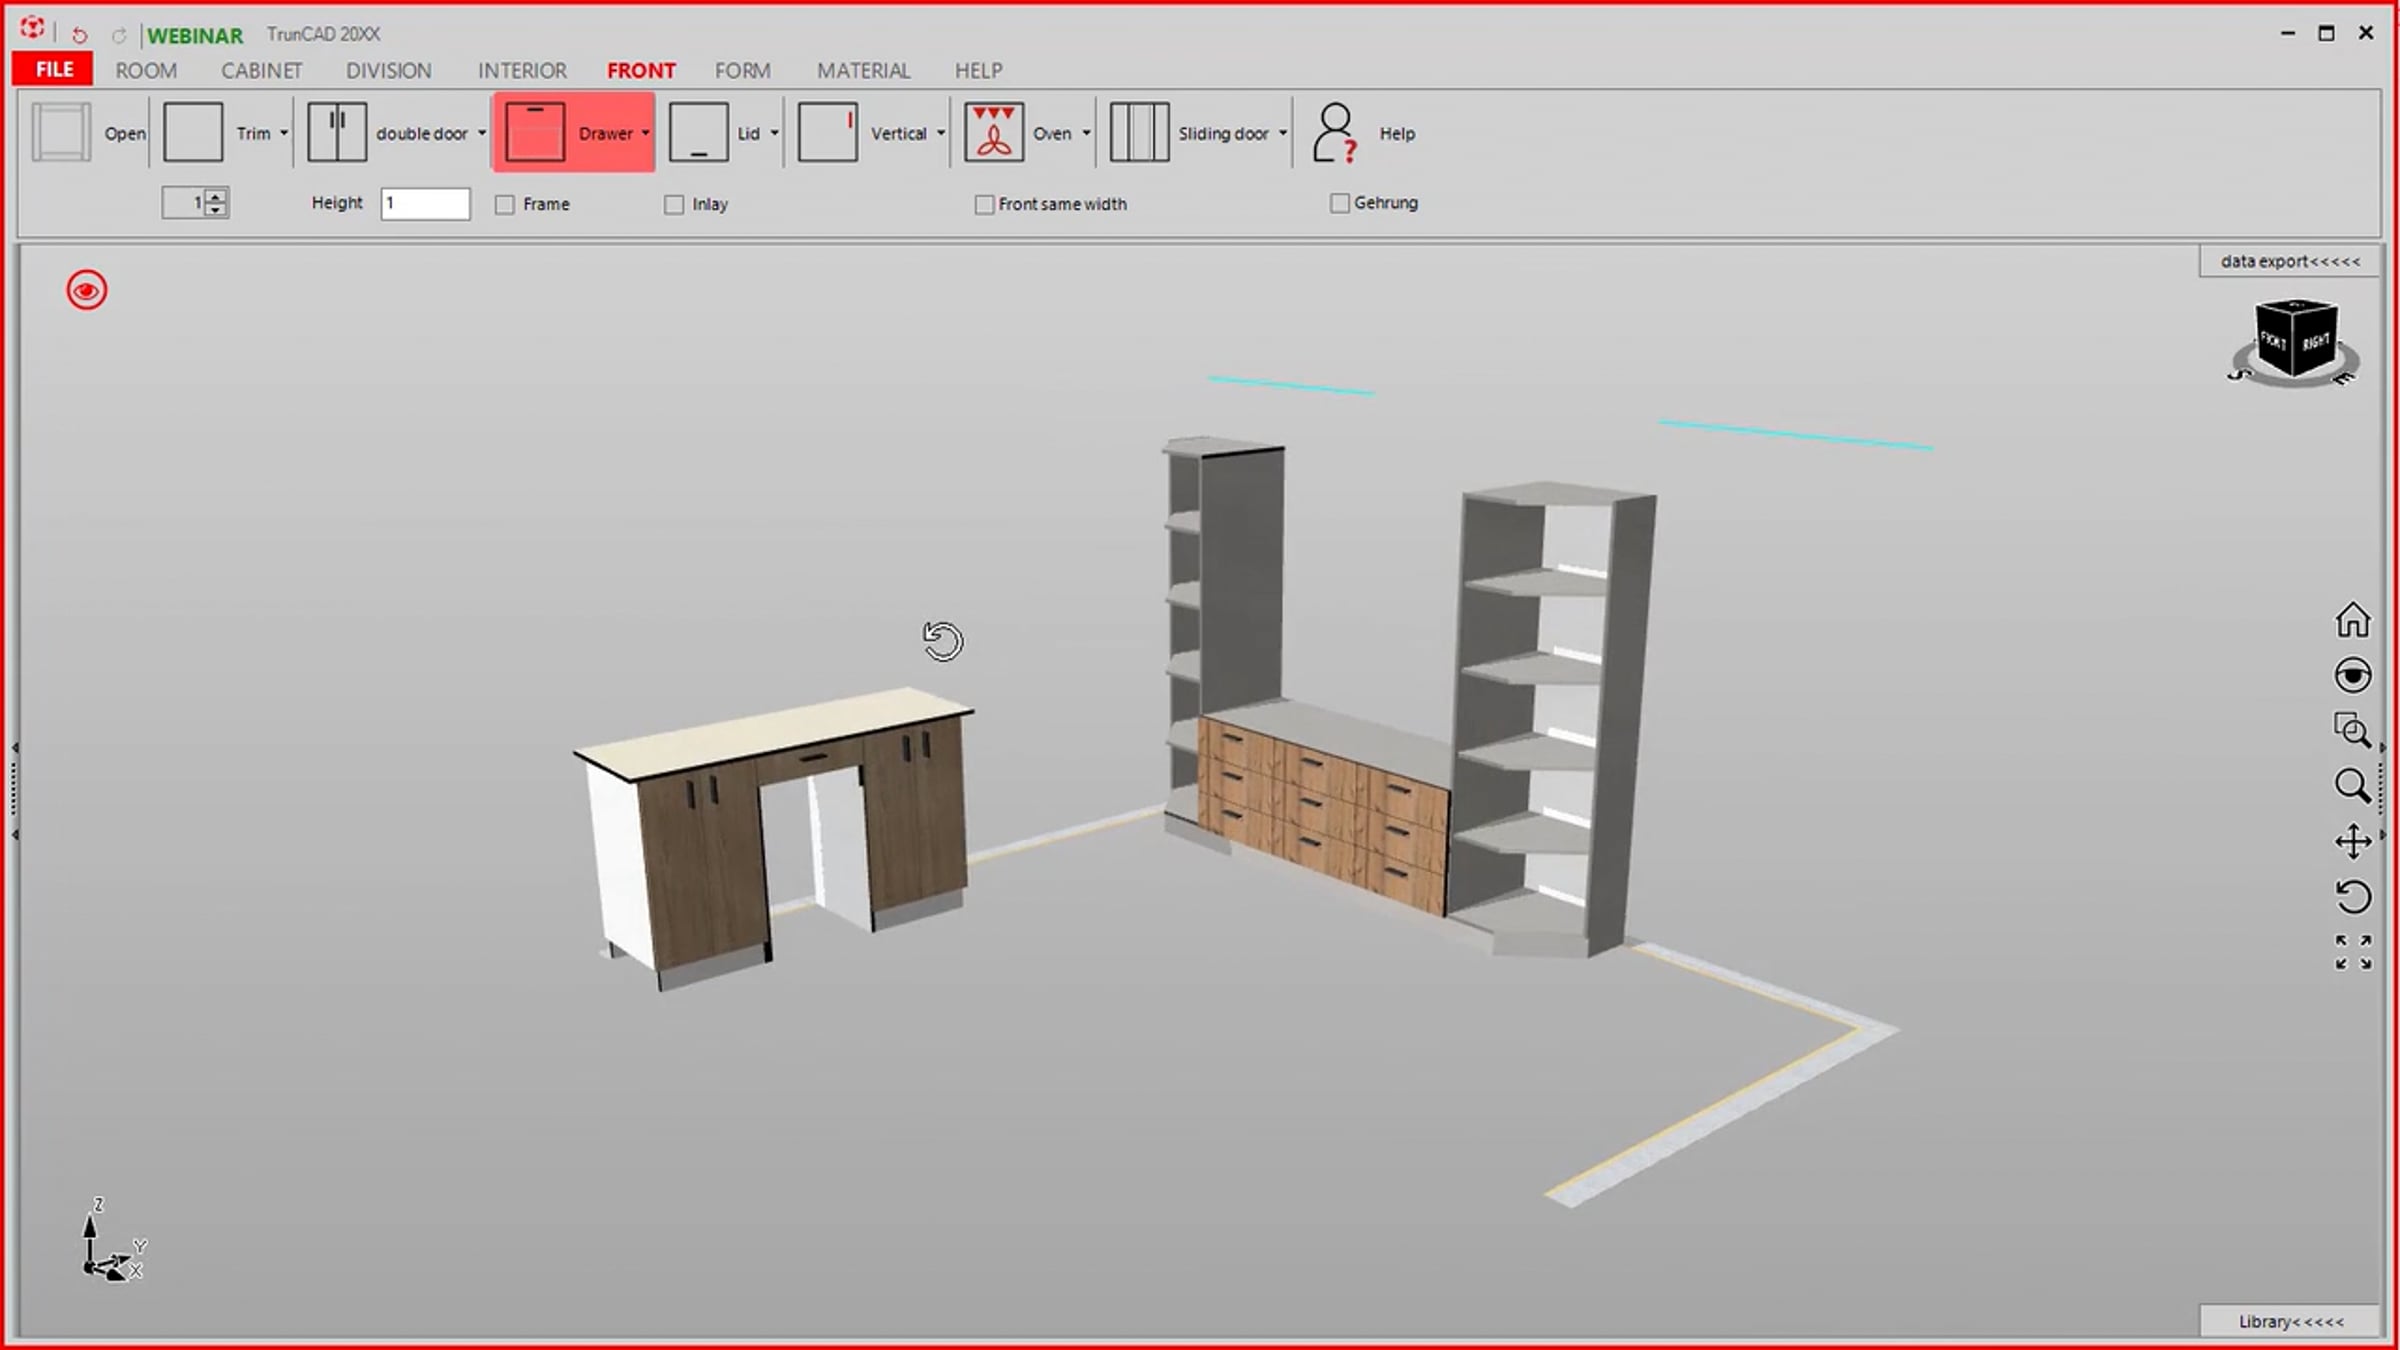2400x1350 pixels.
Task: Open the Lid dropdown arrow
Action: (x=774, y=133)
